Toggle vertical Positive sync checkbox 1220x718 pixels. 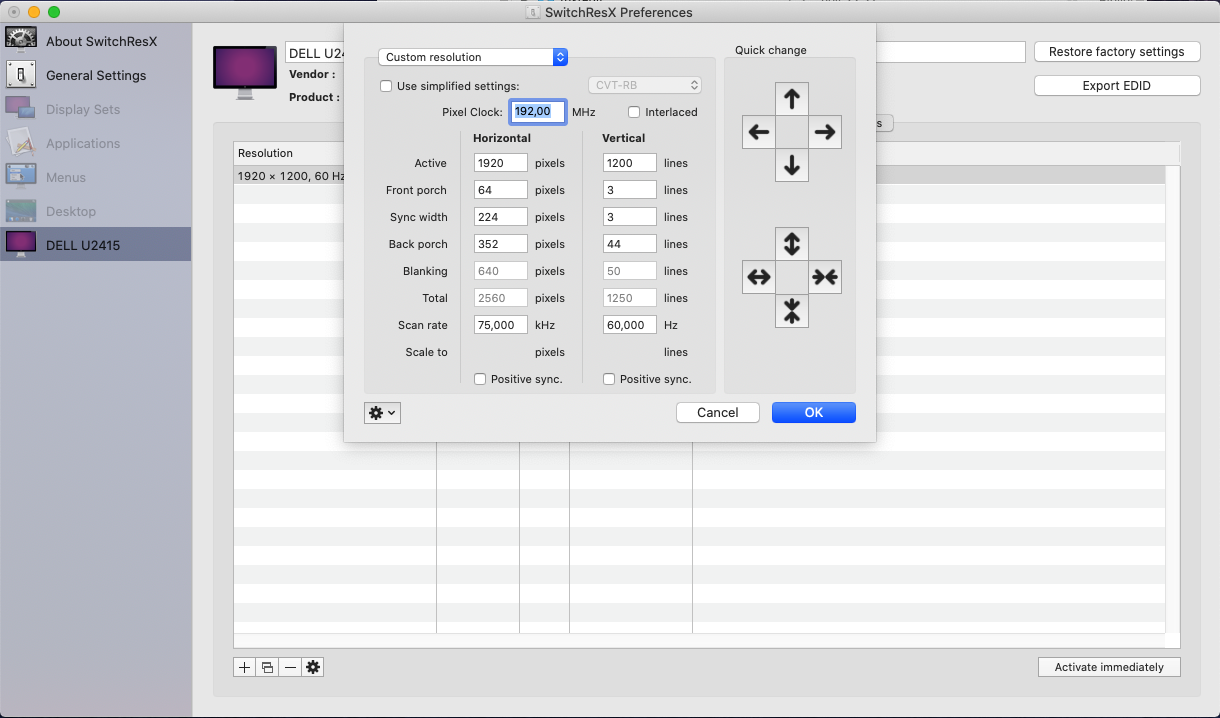(609, 379)
